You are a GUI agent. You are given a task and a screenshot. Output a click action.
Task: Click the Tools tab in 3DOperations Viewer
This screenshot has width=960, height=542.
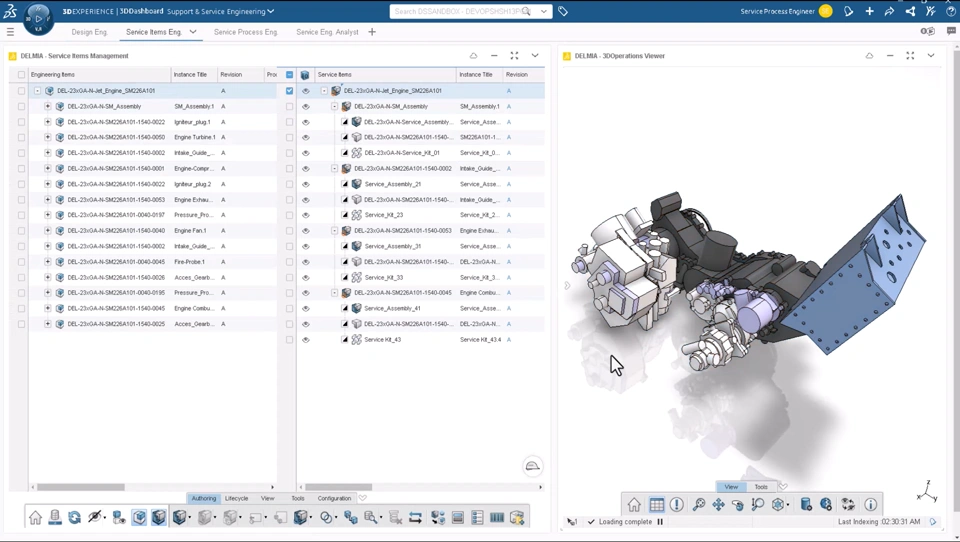coord(760,487)
